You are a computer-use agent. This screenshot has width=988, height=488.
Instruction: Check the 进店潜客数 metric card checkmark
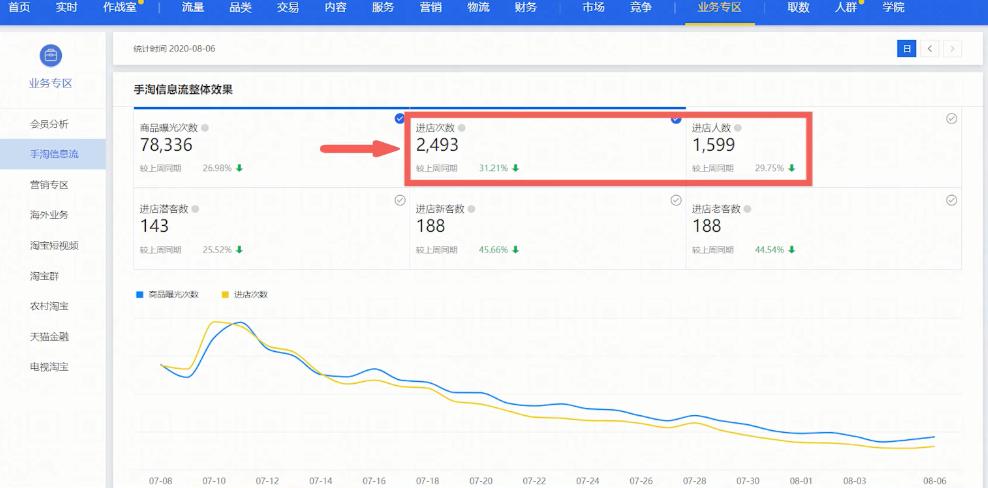pos(399,200)
